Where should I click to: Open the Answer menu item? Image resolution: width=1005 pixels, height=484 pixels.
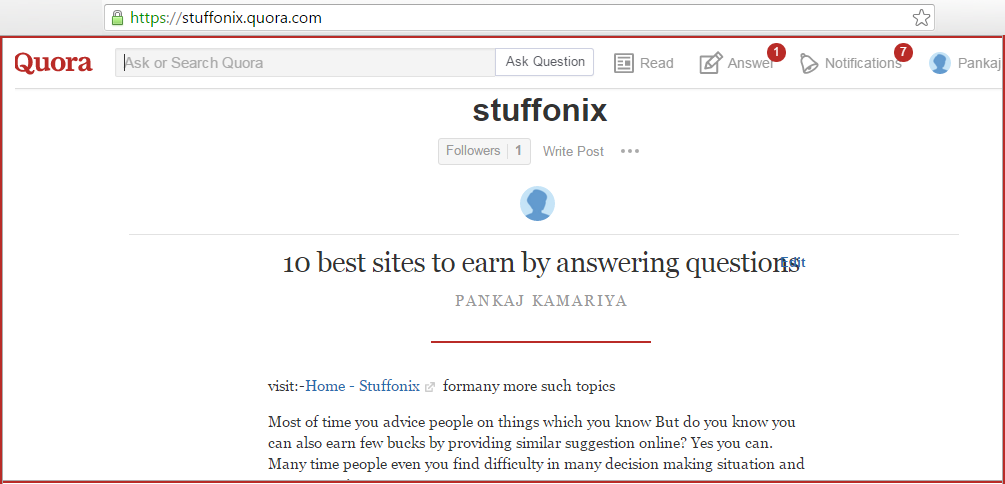(736, 63)
